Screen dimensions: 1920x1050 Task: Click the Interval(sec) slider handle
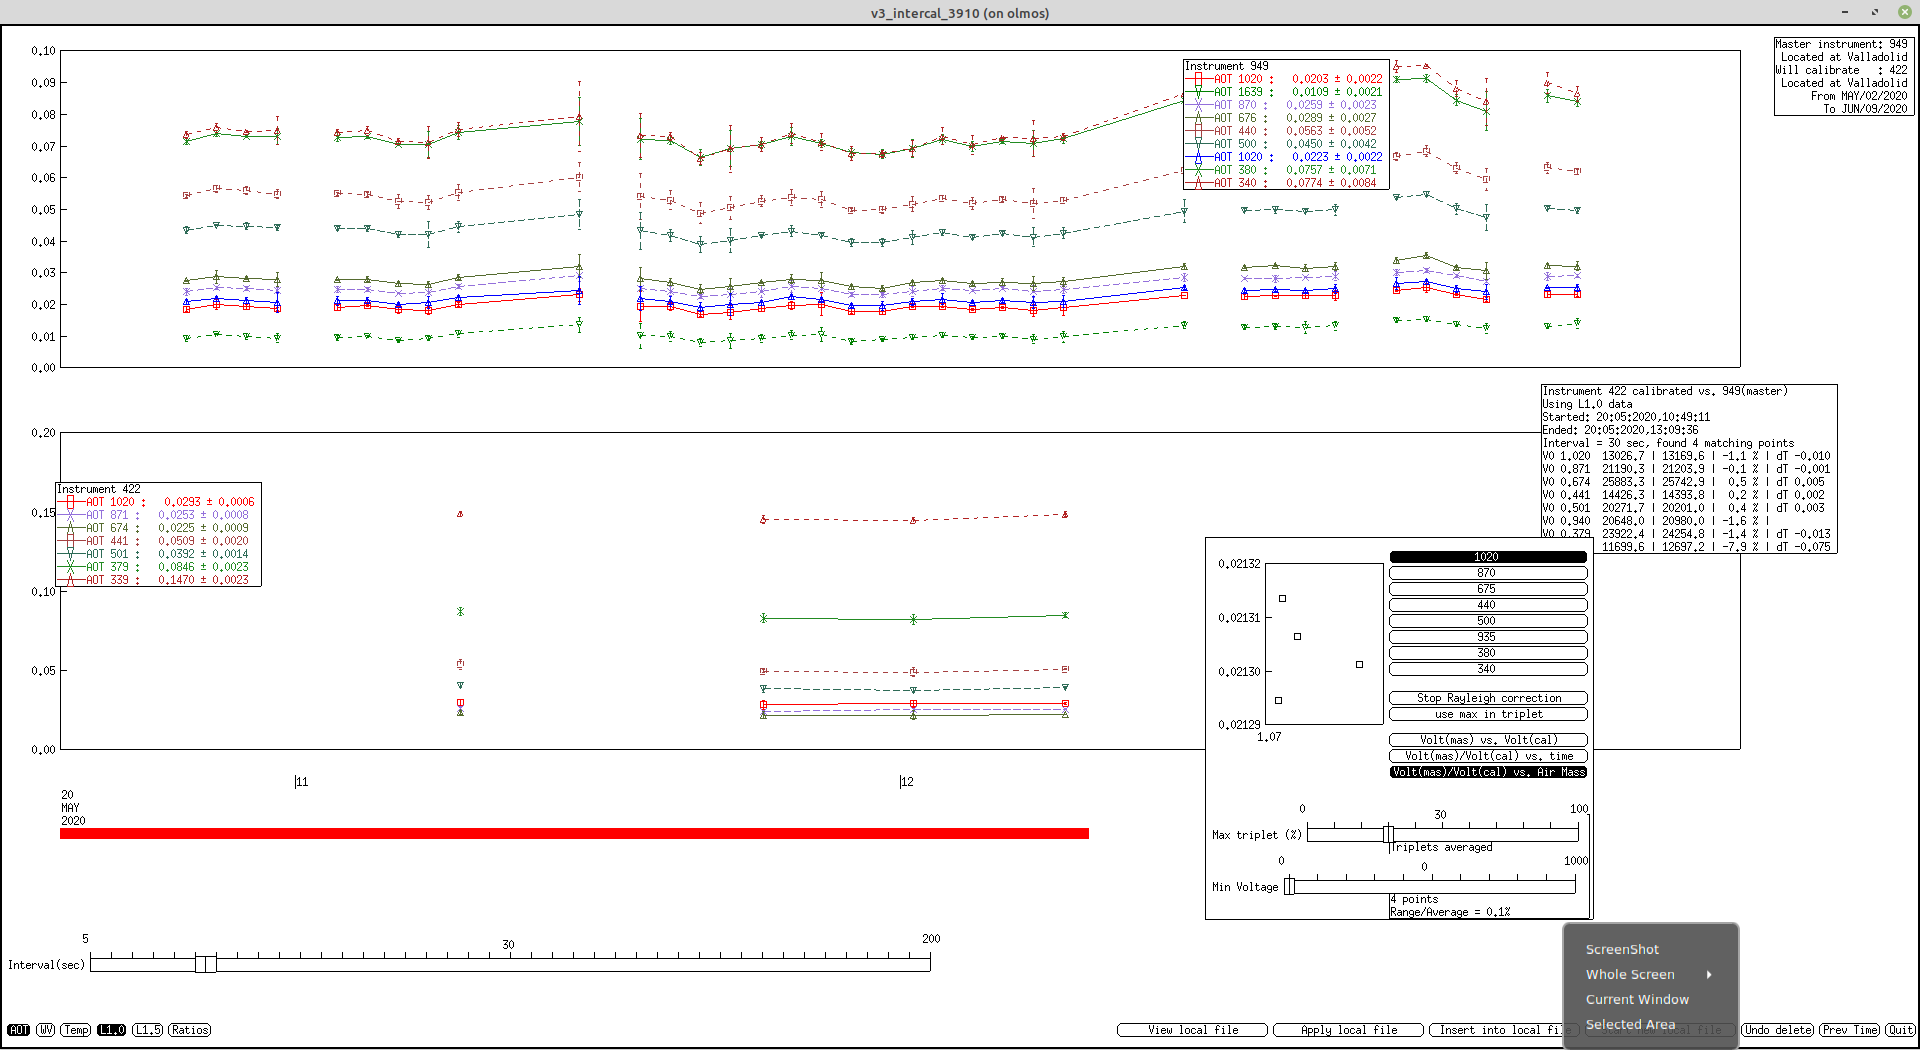tap(206, 964)
